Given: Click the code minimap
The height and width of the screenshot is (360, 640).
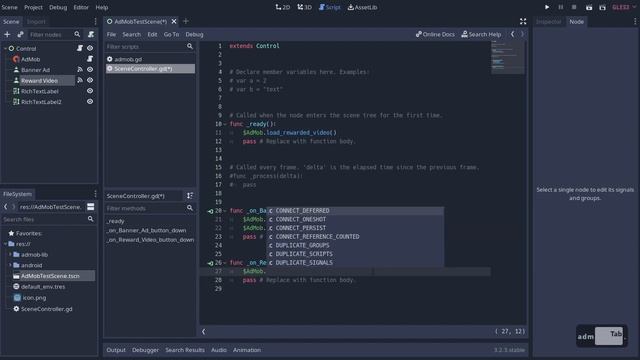Looking at the screenshot, I should coord(508,58).
